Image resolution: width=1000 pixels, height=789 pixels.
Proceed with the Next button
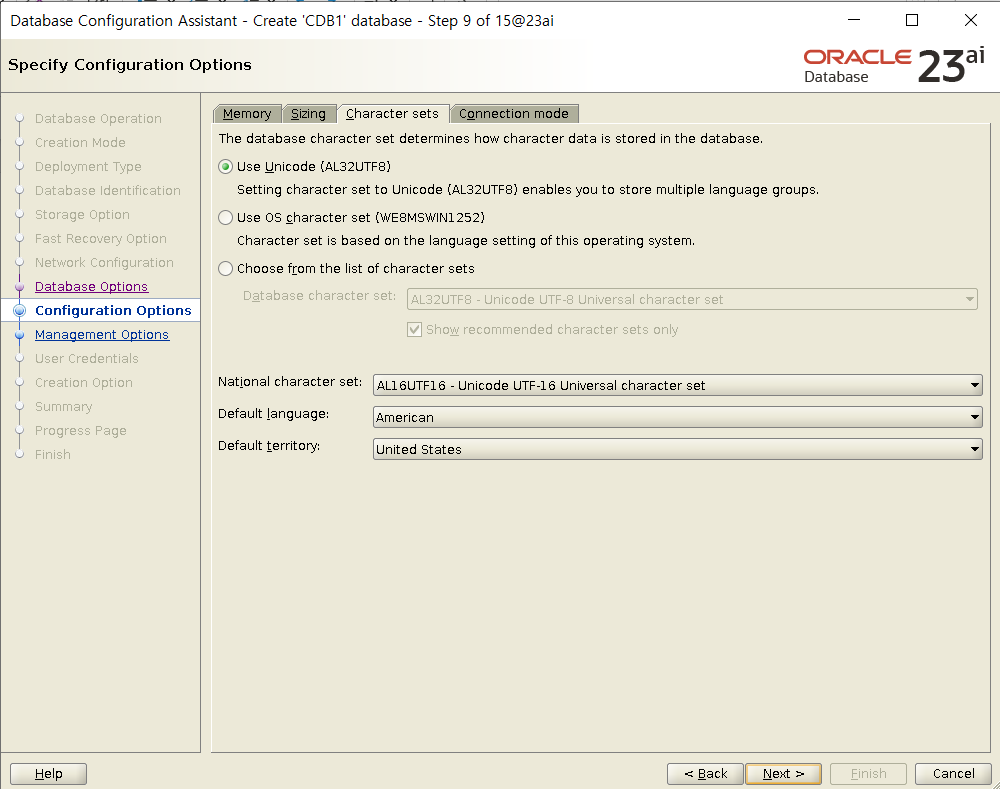click(783, 774)
